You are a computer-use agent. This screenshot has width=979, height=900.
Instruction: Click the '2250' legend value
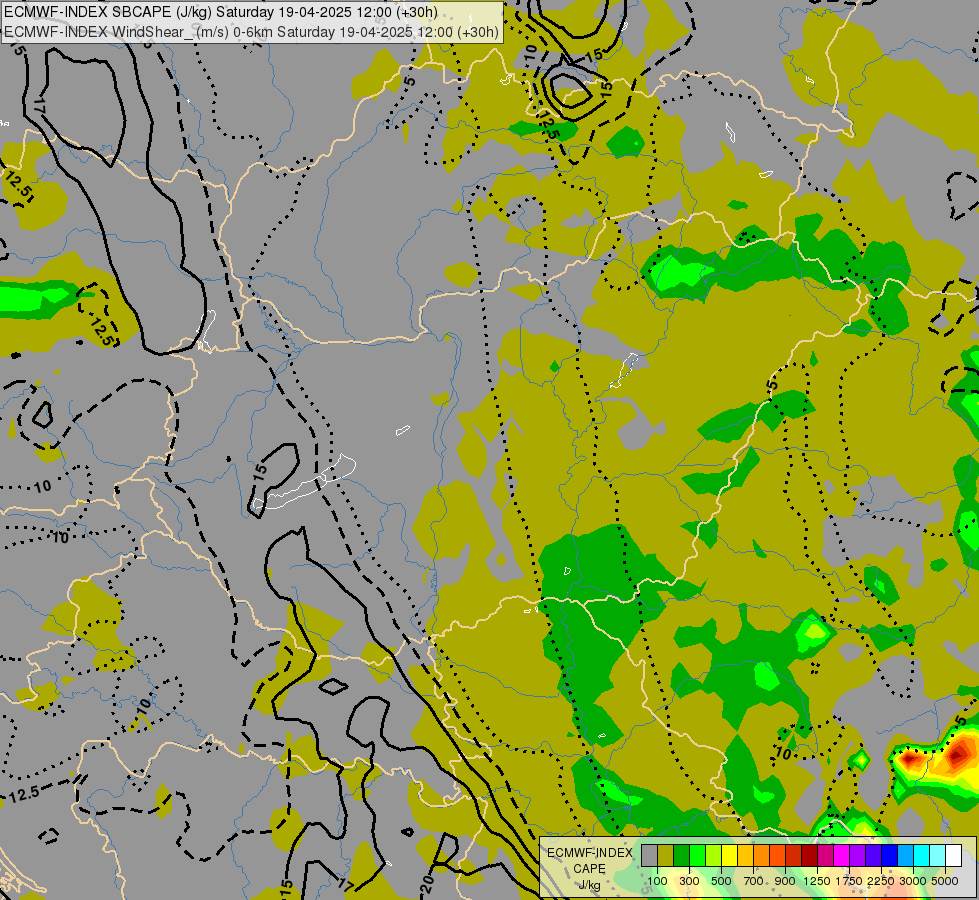click(x=881, y=881)
